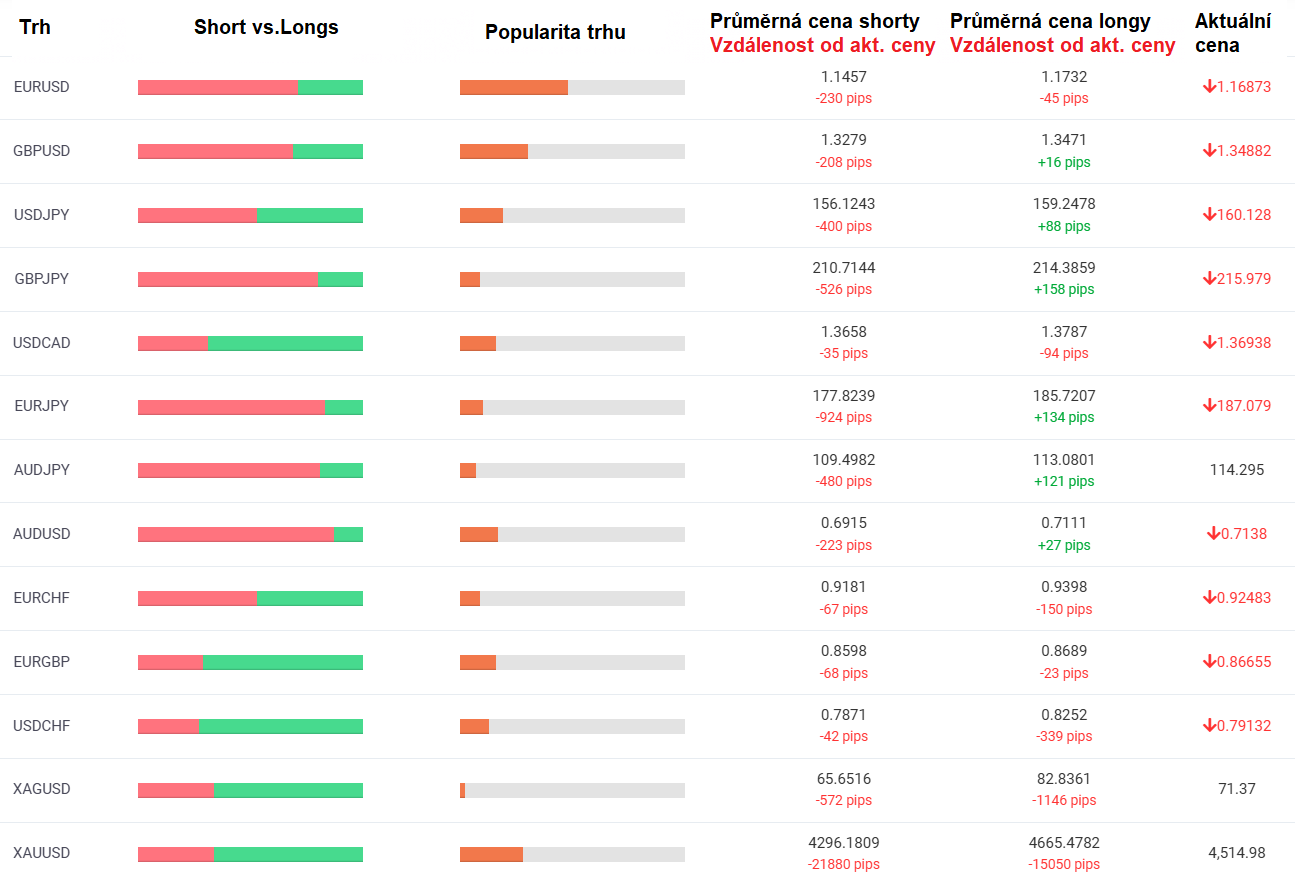The image size is (1295, 889).
Task: Click the red arrow beside USDCAD 1.36938
Action: pyautogui.click(x=1209, y=343)
